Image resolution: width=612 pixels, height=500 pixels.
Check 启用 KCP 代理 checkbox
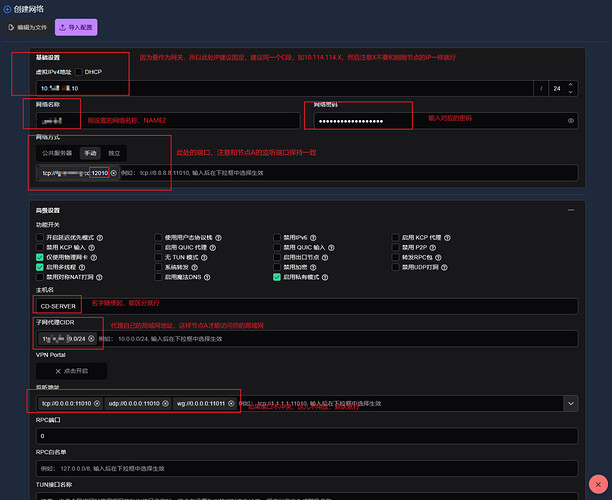coord(395,237)
